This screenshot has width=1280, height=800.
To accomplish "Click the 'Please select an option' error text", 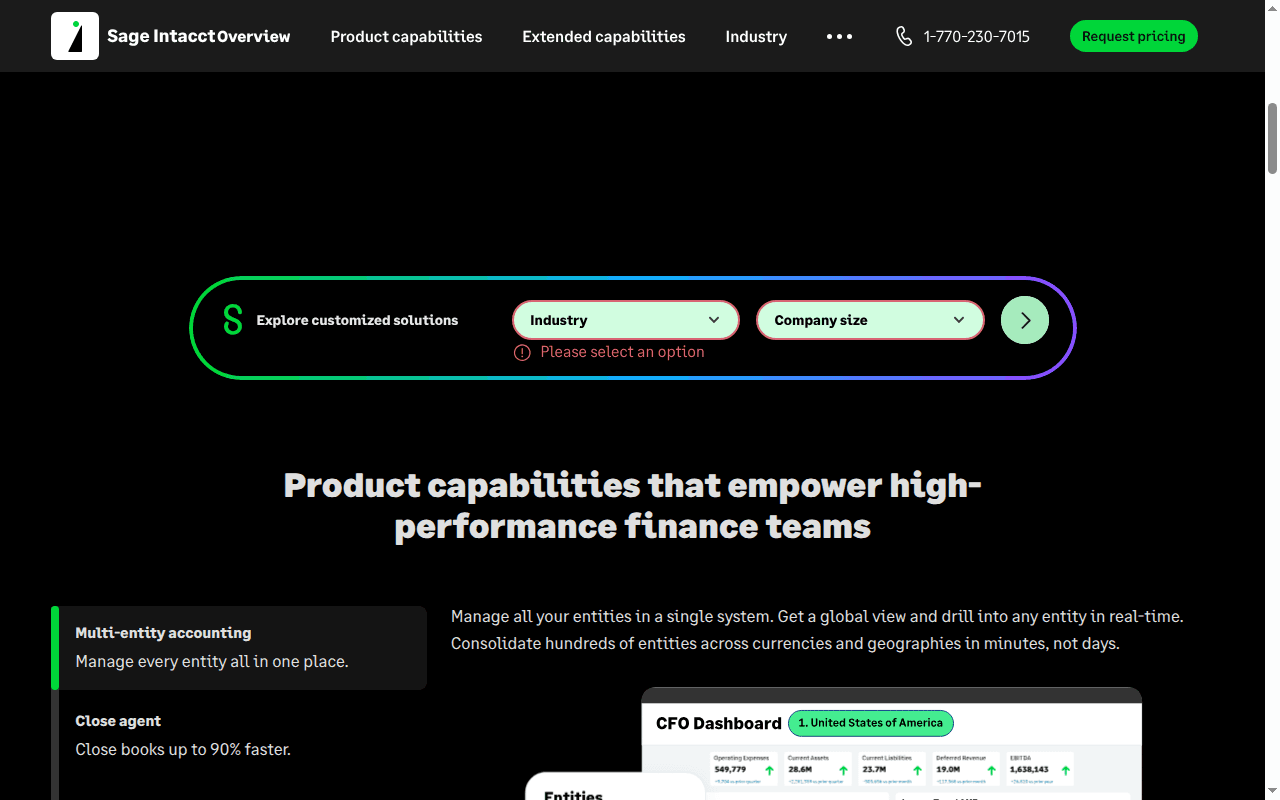I will pos(622,352).
